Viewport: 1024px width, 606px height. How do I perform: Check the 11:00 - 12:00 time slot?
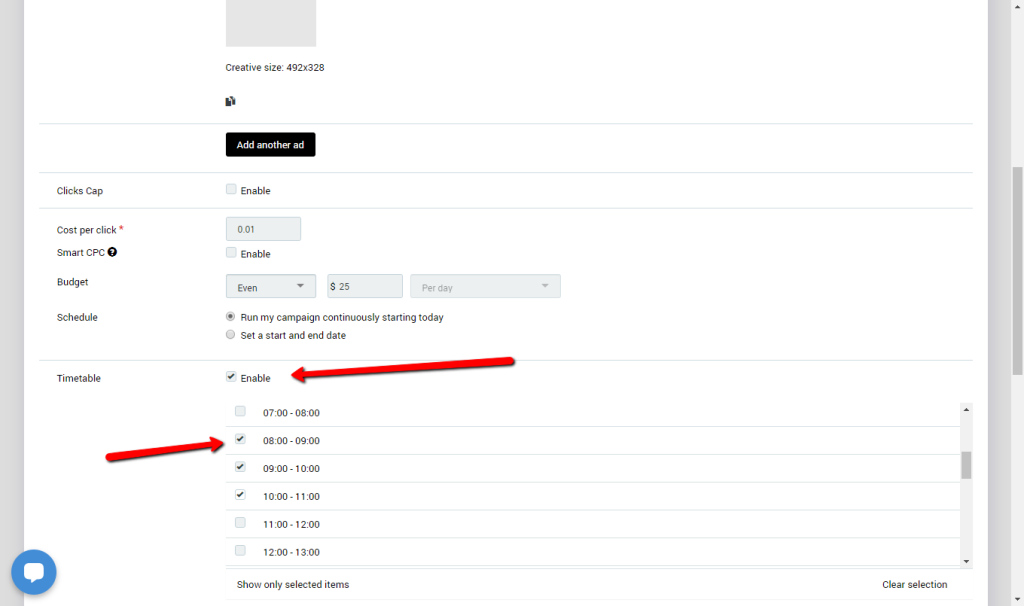[240, 523]
